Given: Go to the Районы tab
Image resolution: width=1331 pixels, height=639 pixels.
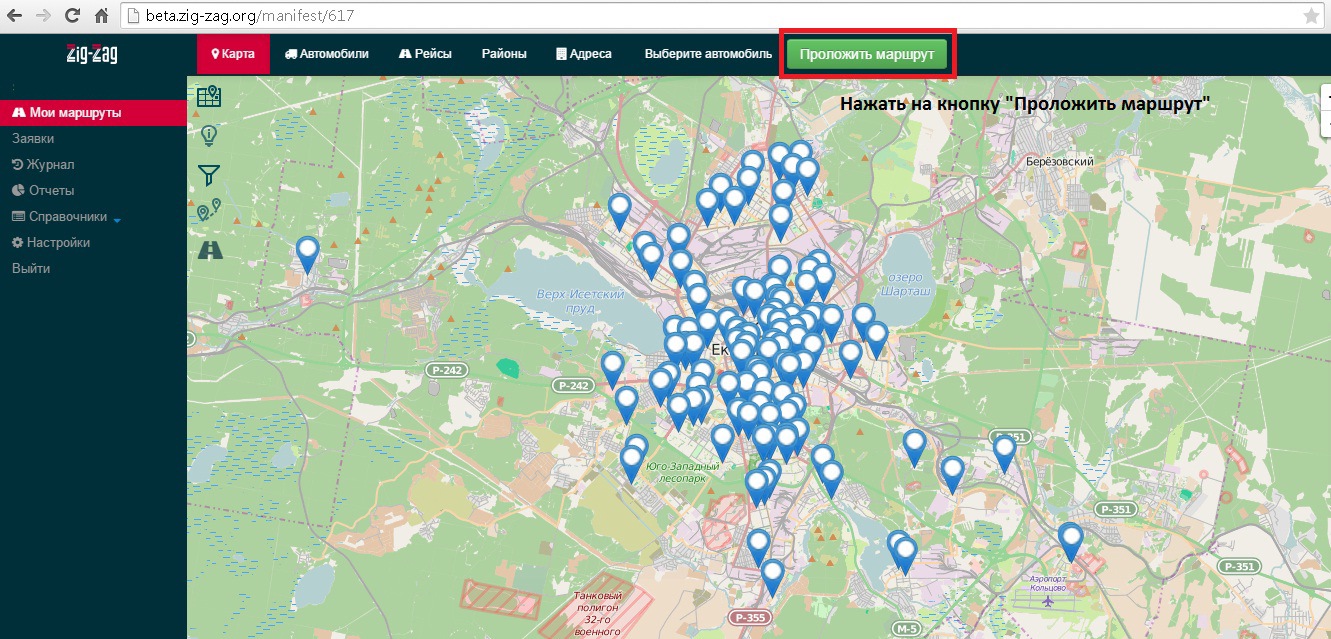Looking at the screenshot, I should tap(504, 54).
